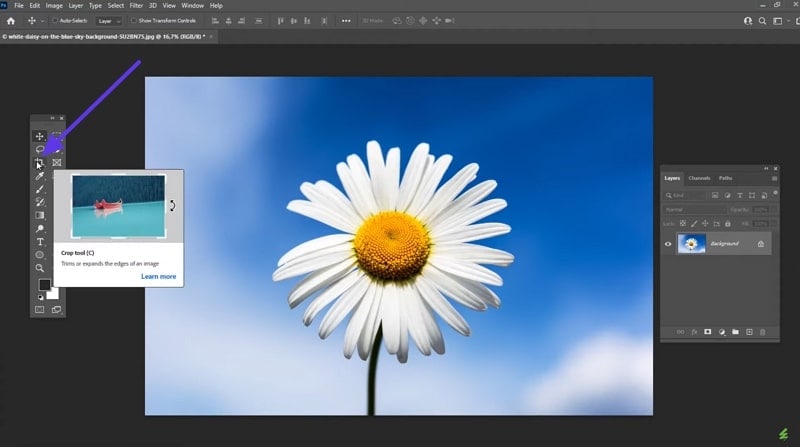Select the Crop tool

[39, 163]
